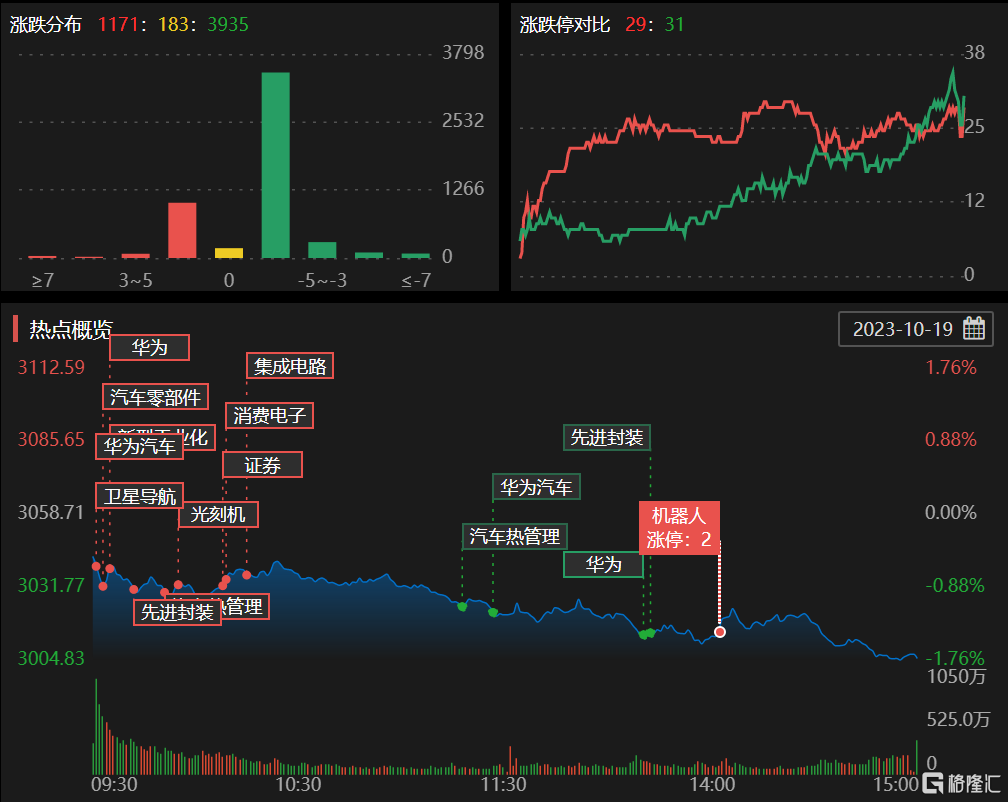This screenshot has width=1008, height=802.
Task: Click the 机器人 涨停 tooltip box
Action: tap(679, 527)
